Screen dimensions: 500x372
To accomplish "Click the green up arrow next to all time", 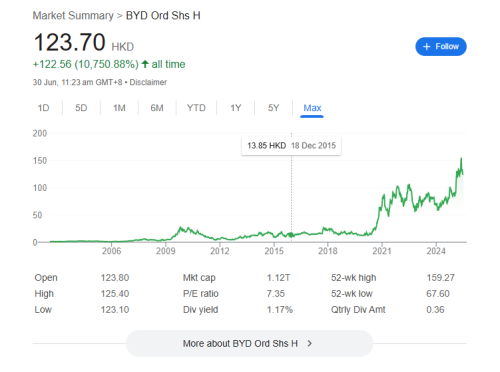I will coord(145,64).
